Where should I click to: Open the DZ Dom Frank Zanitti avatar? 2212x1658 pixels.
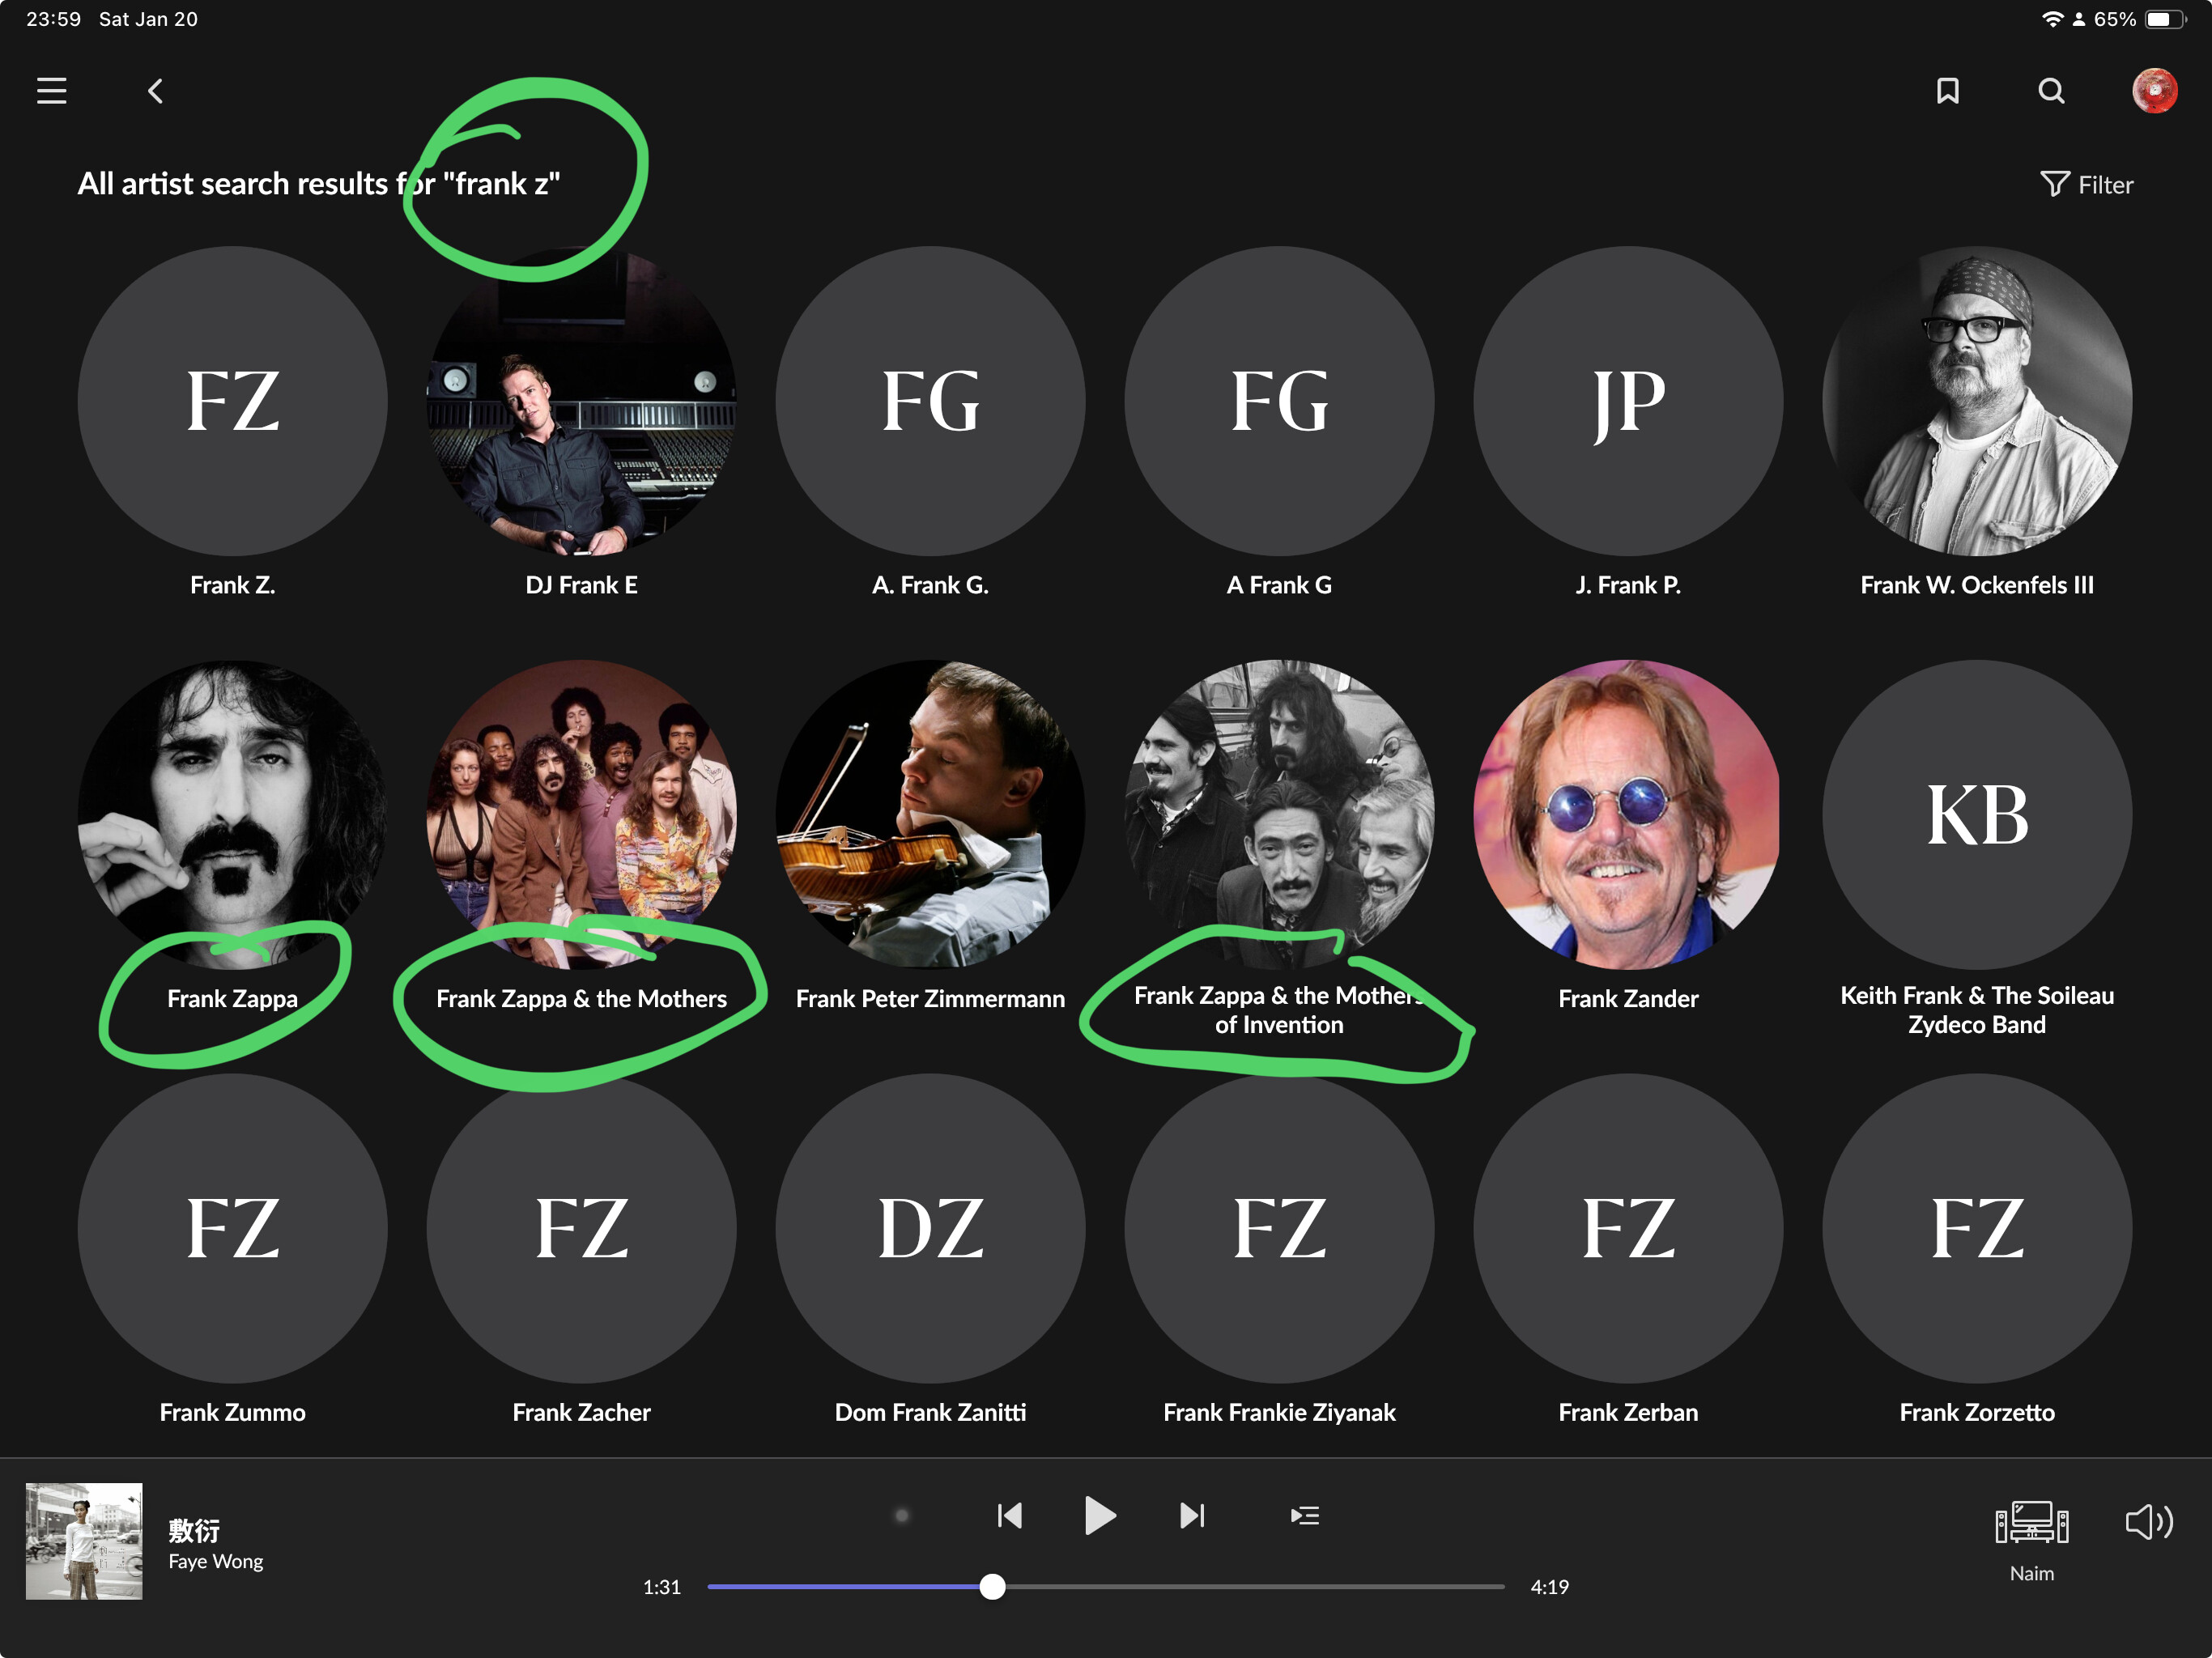coord(930,1228)
